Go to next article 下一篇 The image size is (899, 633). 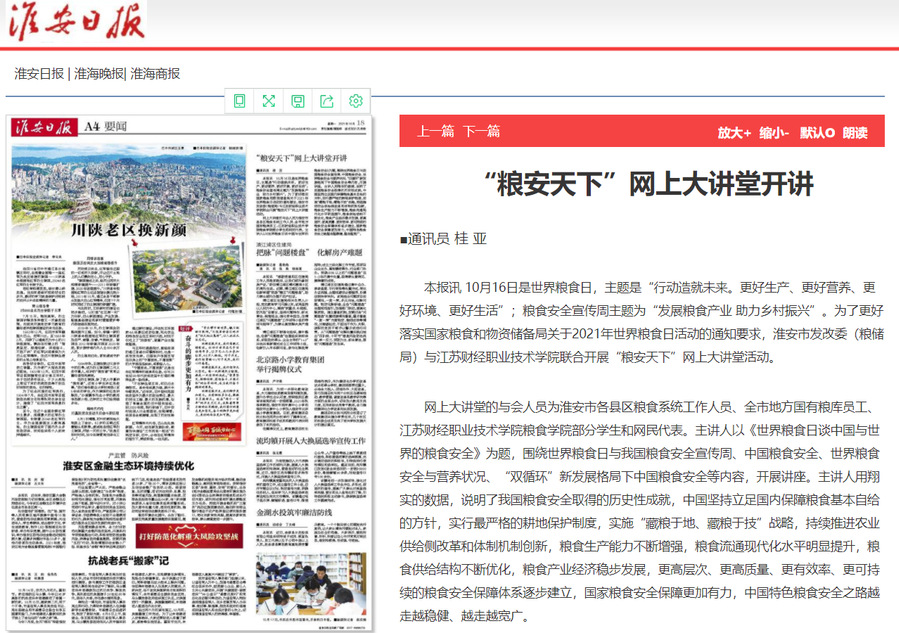(x=481, y=131)
